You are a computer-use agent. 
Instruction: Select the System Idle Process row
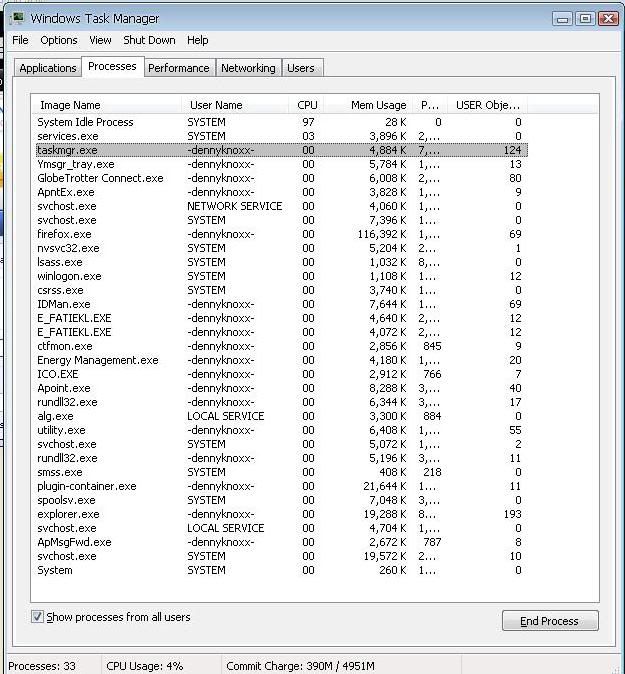[x=282, y=122]
